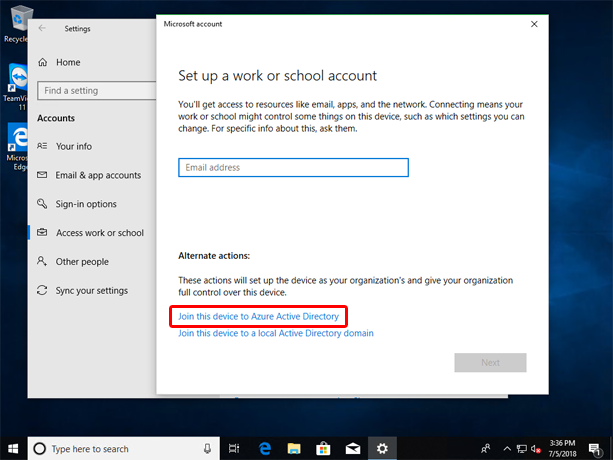Screen dimensions: 613x460
Task: Click the Next button
Action: tap(490, 362)
